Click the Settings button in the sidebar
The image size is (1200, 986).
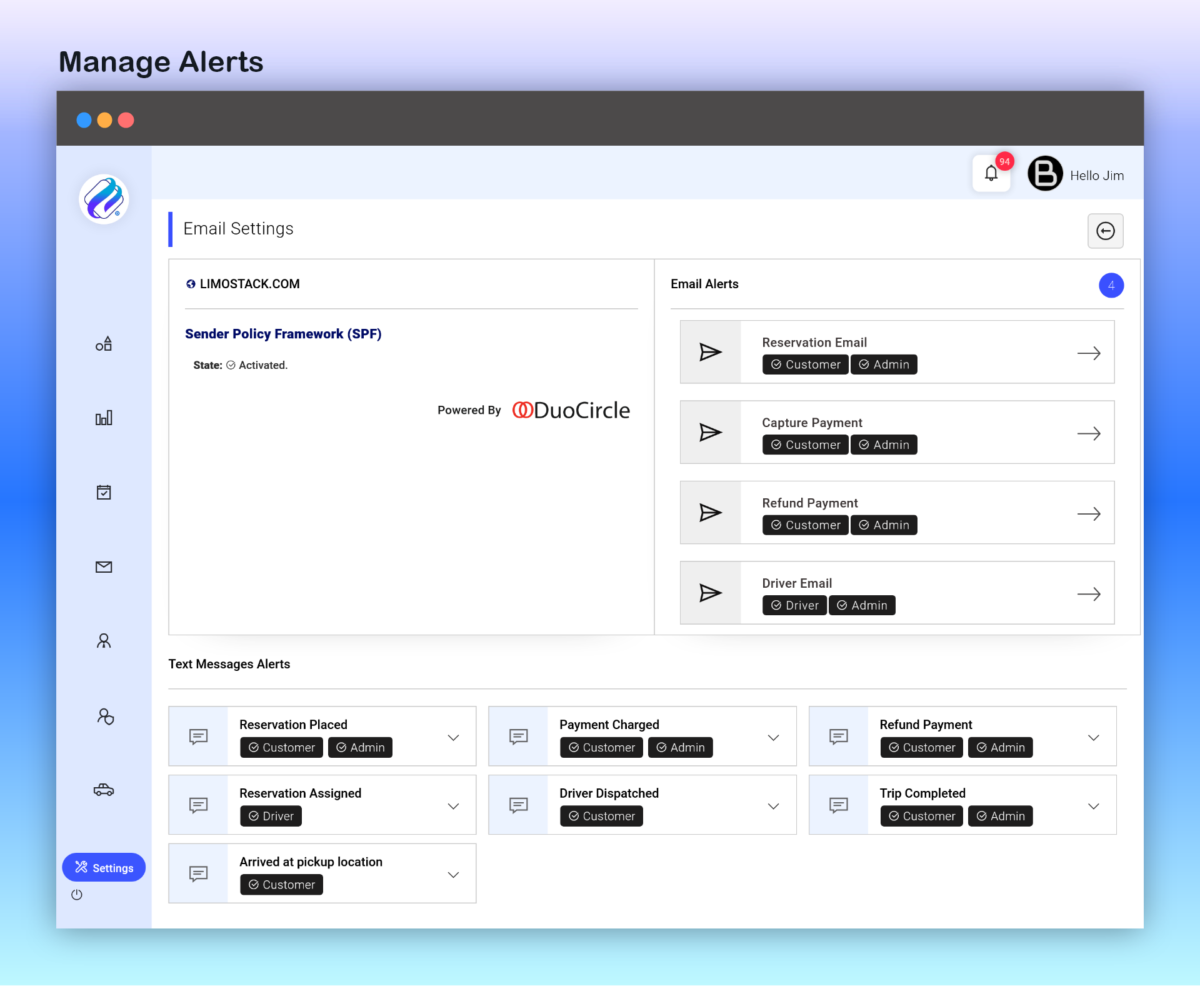(x=103, y=867)
